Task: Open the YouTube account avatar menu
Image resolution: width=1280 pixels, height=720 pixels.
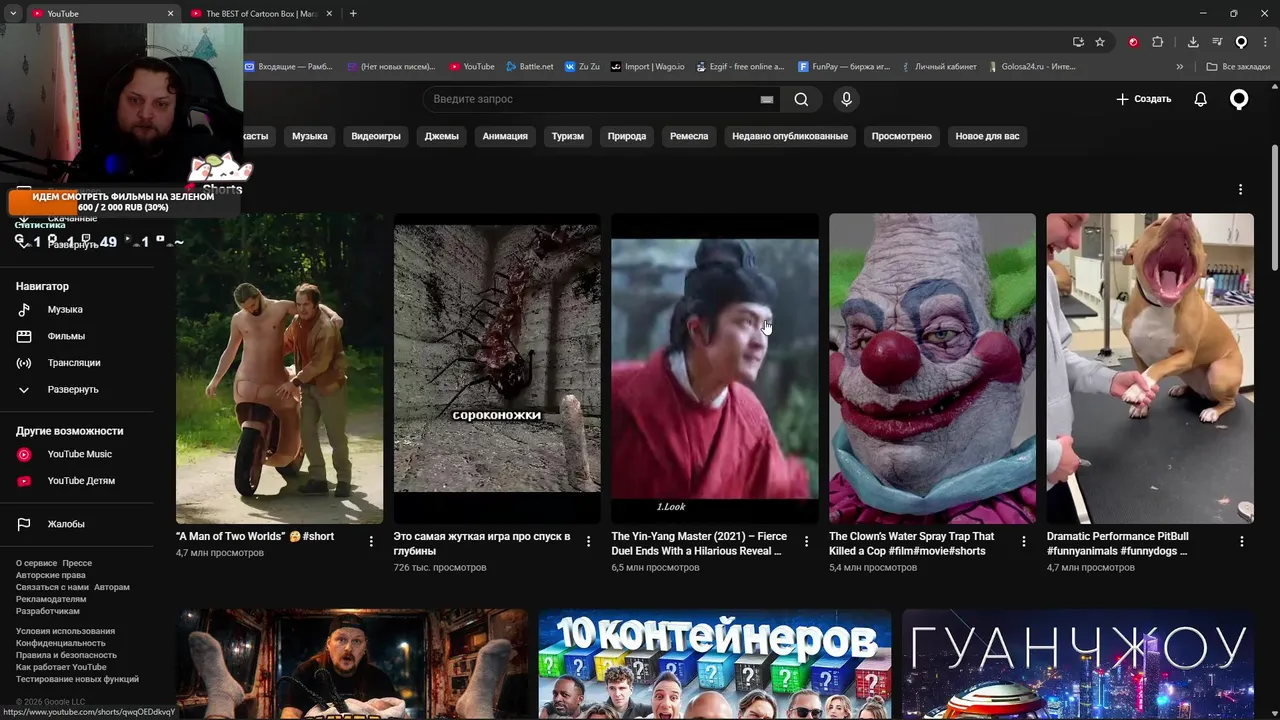Action: 1239,99
